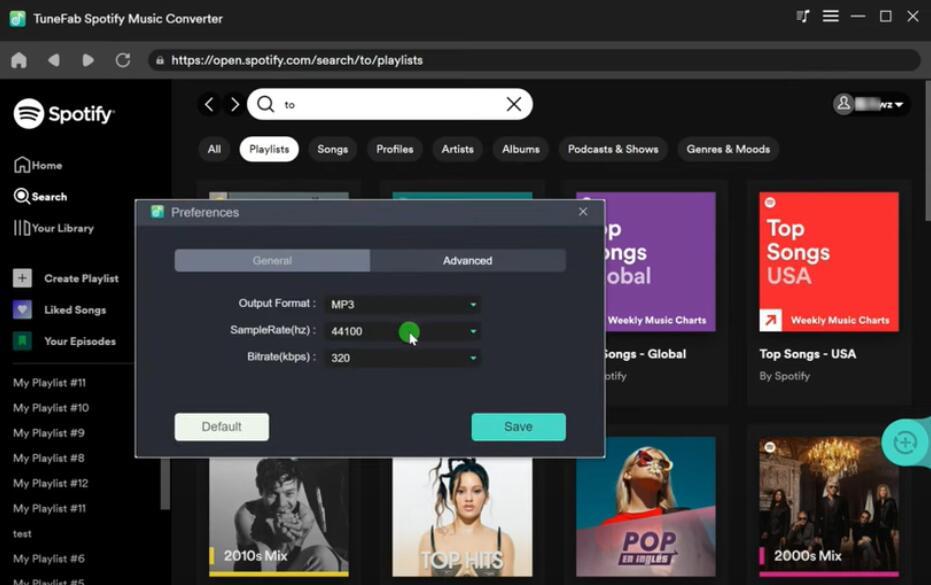Open Search in sidebar

(40, 196)
